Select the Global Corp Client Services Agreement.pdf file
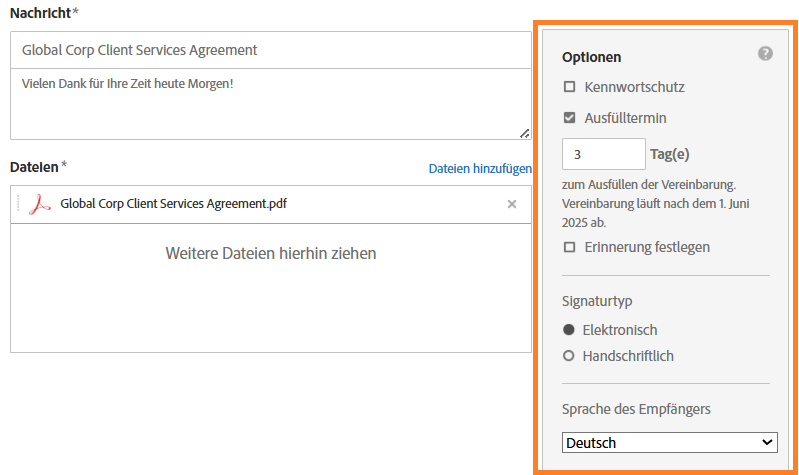 point(174,204)
